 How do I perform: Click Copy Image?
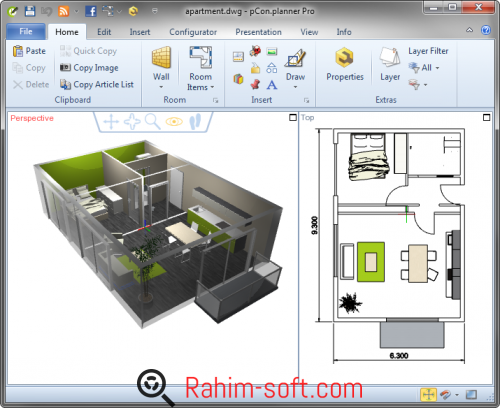click(x=89, y=68)
